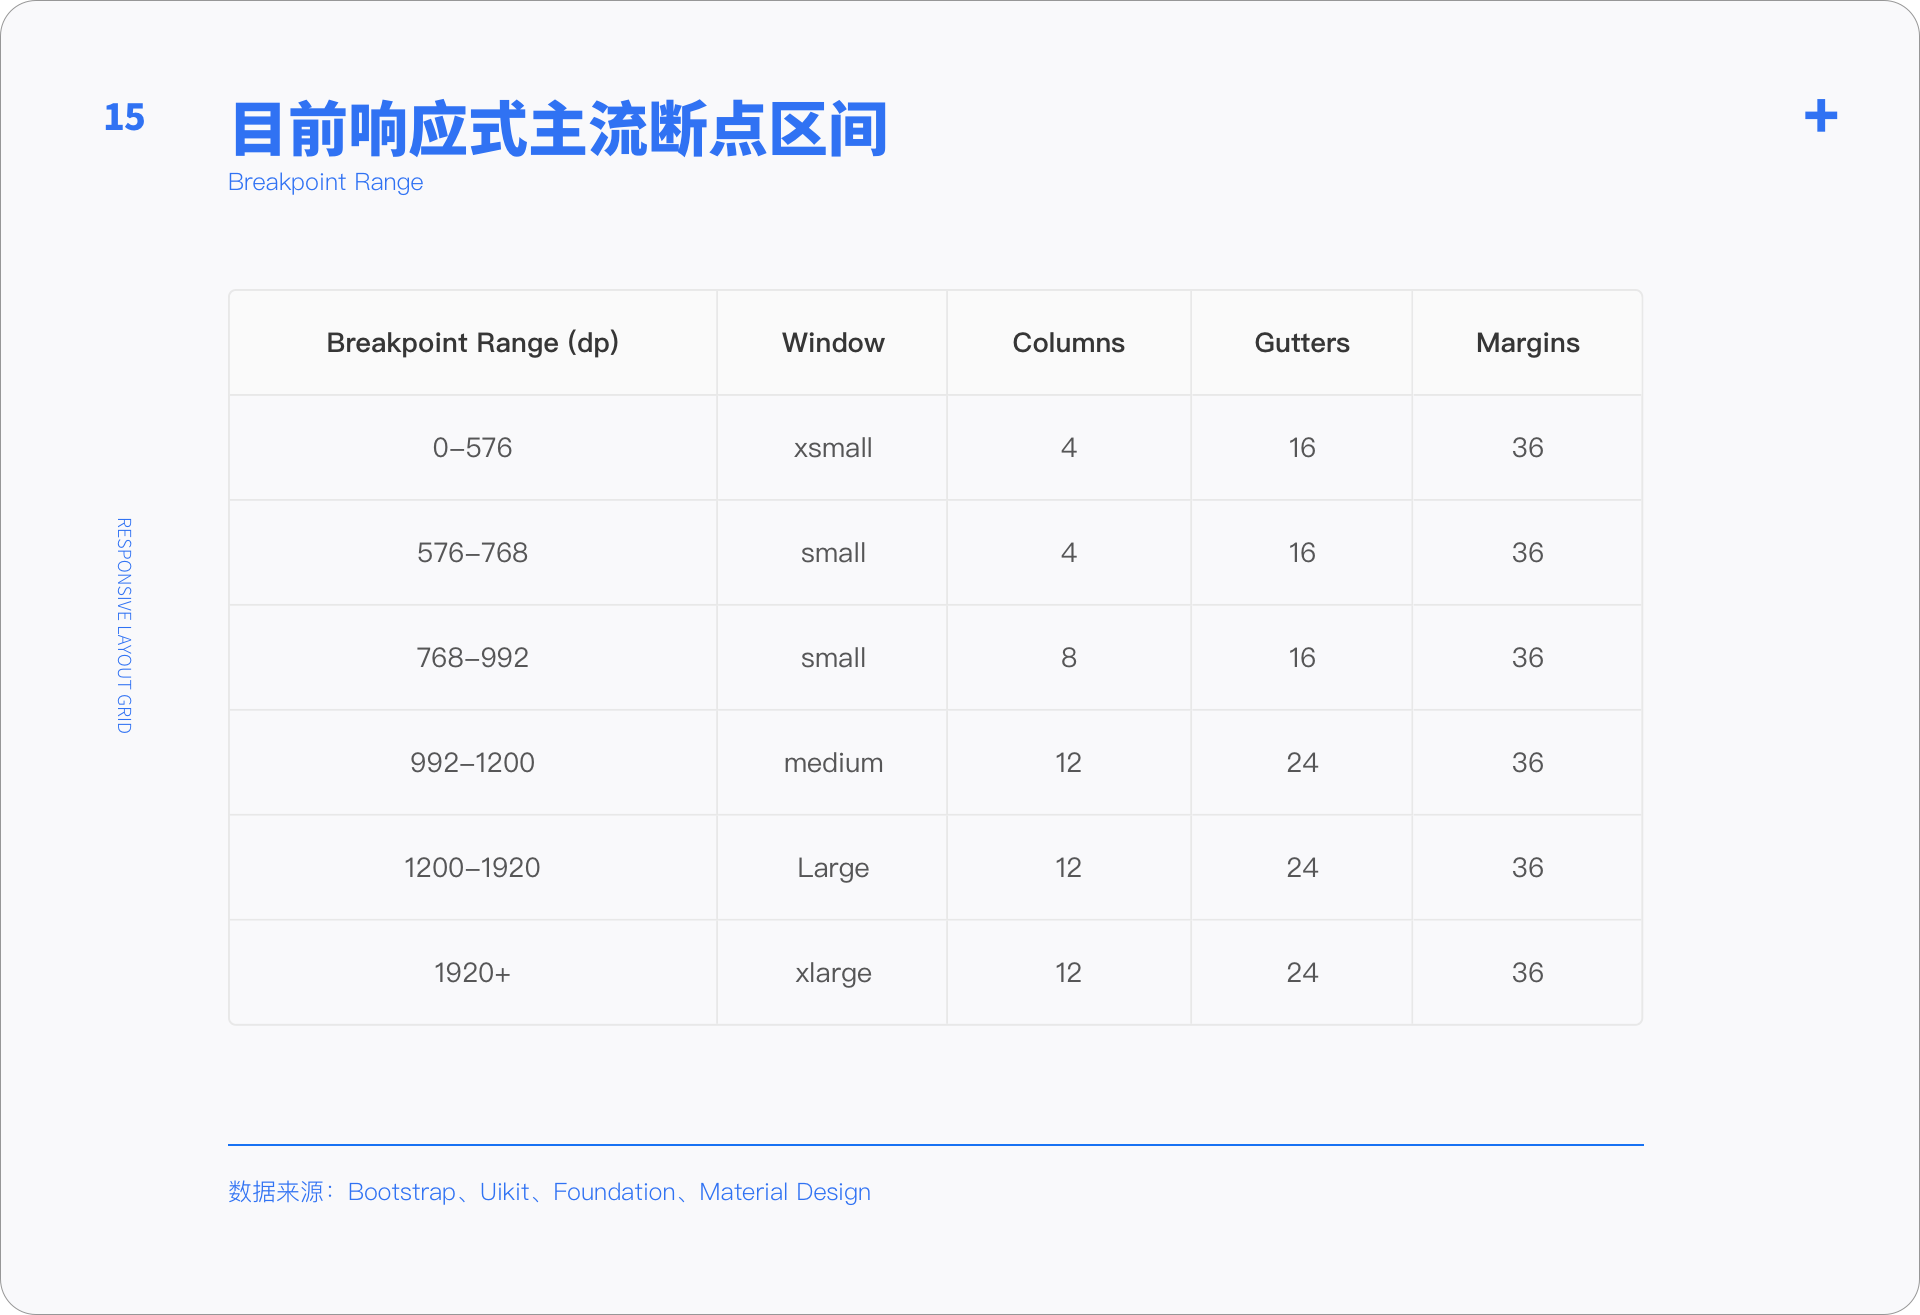Select the Window column header

point(832,343)
